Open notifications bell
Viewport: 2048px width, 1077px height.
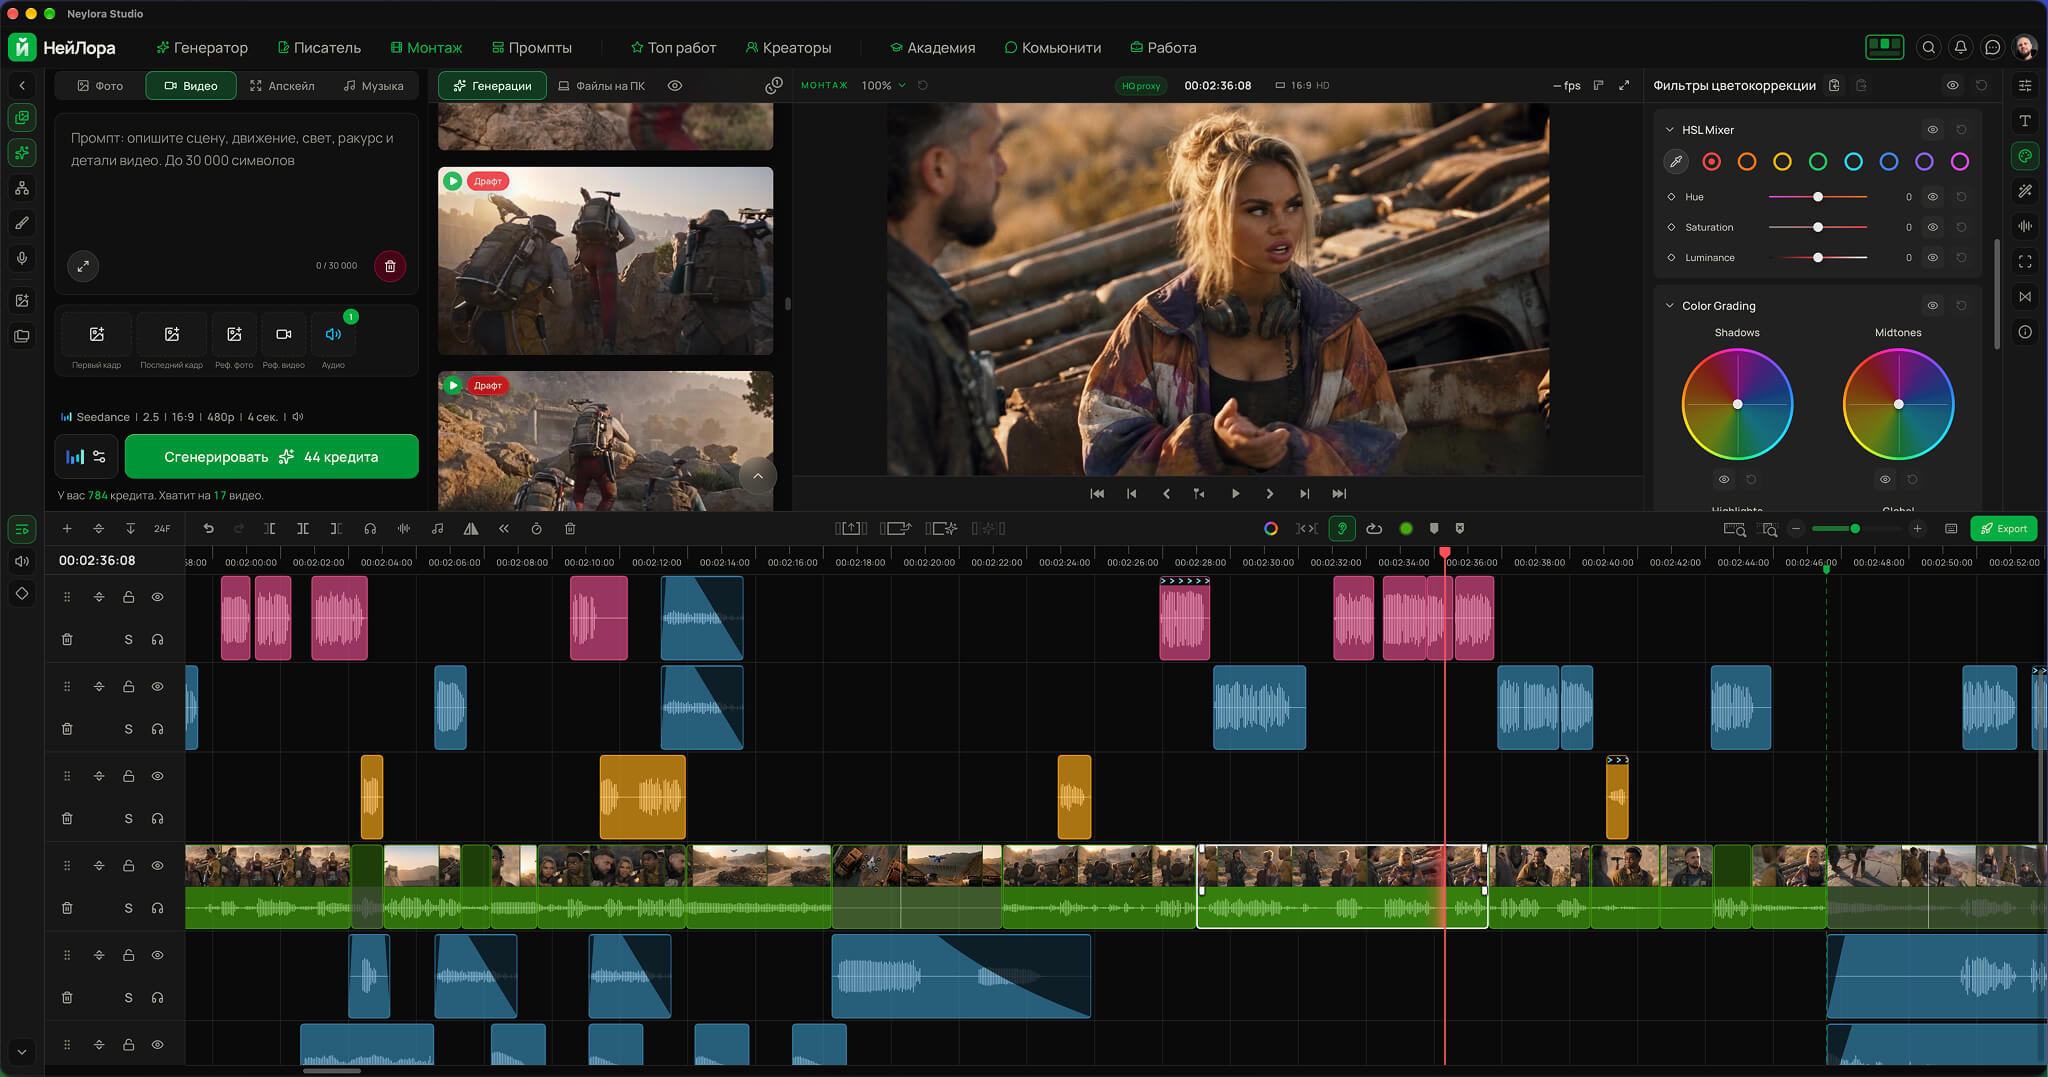click(x=1961, y=47)
